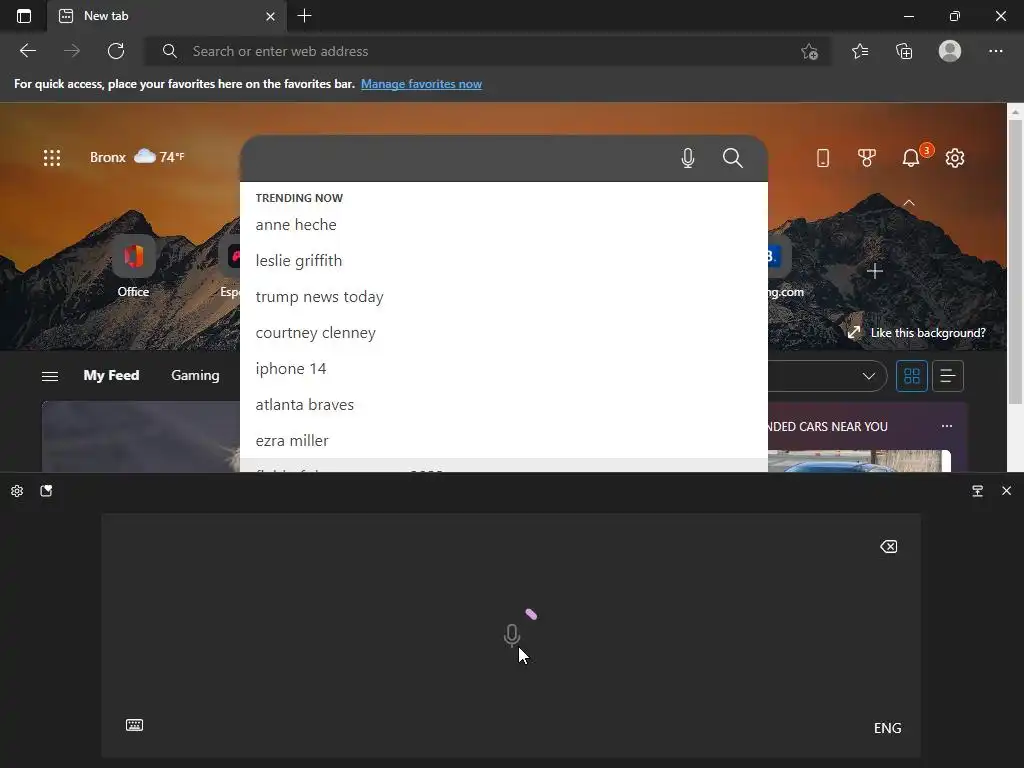1024x768 pixels.
Task: Select trending suggestion ezra miller
Action: pos(504,440)
